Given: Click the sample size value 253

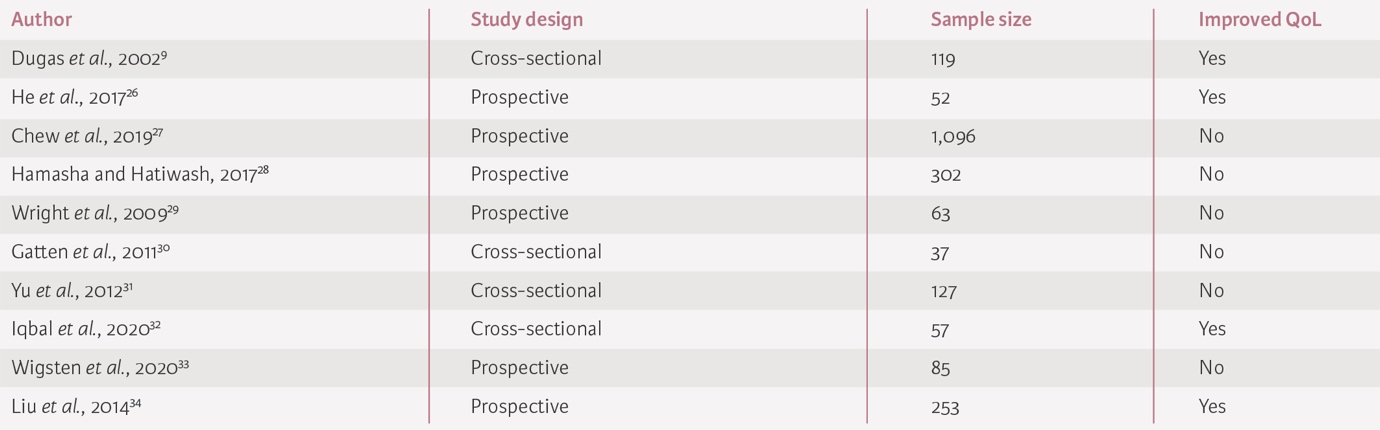Looking at the screenshot, I should pos(945,407).
